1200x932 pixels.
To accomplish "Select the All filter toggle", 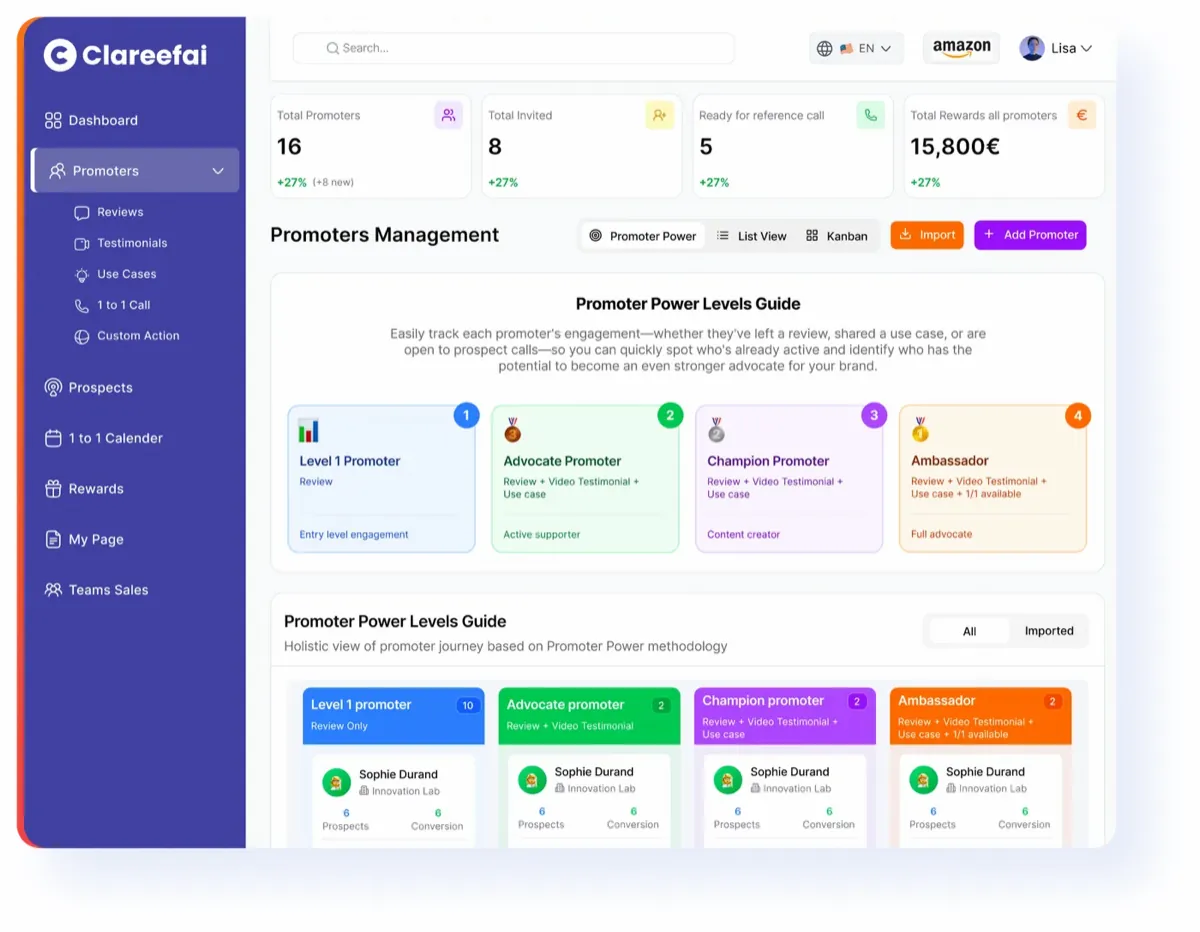I will coord(969,631).
